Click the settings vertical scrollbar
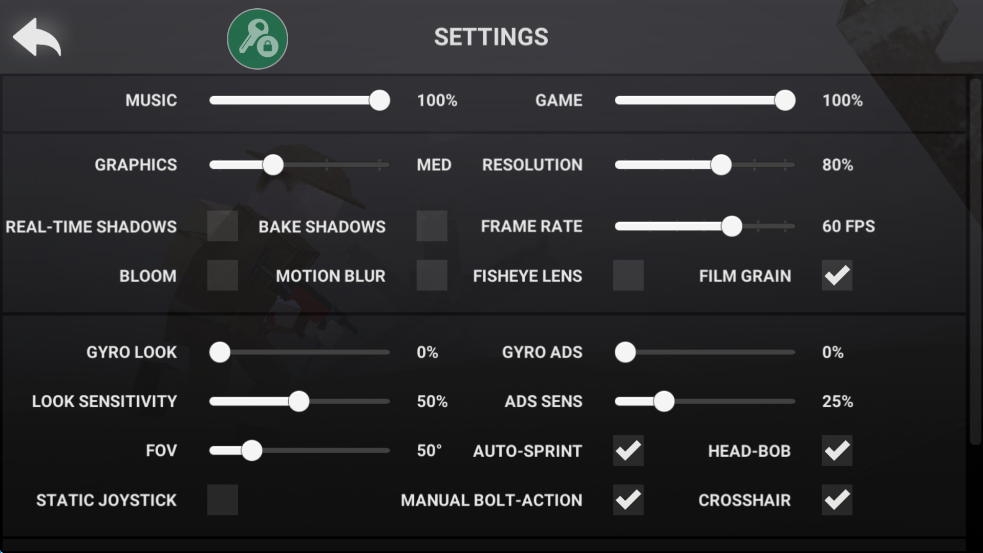Image resolution: width=983 pixels, height=553 pixels. (x=975, y=260)
